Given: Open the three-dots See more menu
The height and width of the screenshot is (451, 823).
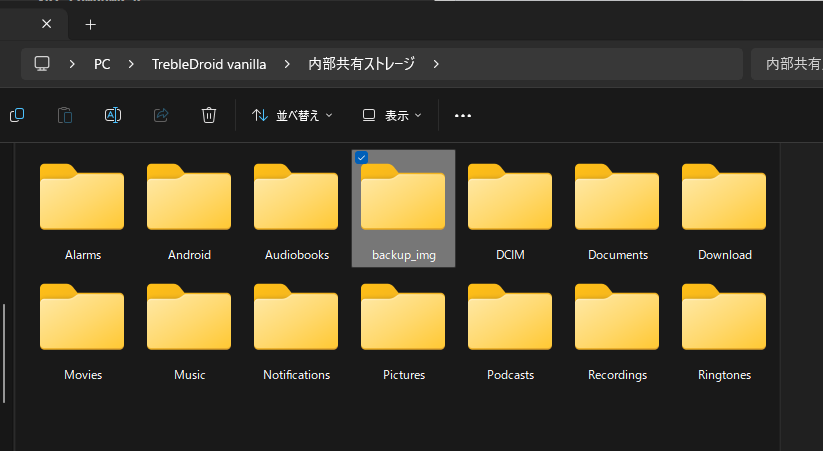Looking at the screenshot, I should coord(462,116).
